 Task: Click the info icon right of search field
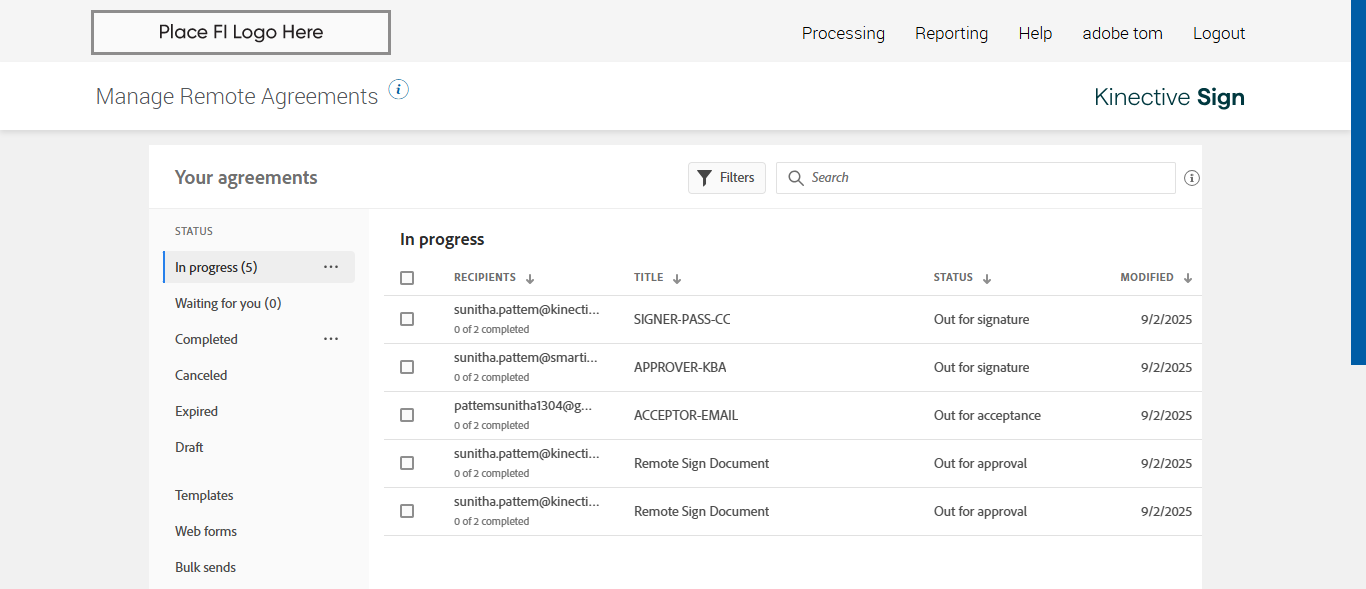1191,178
